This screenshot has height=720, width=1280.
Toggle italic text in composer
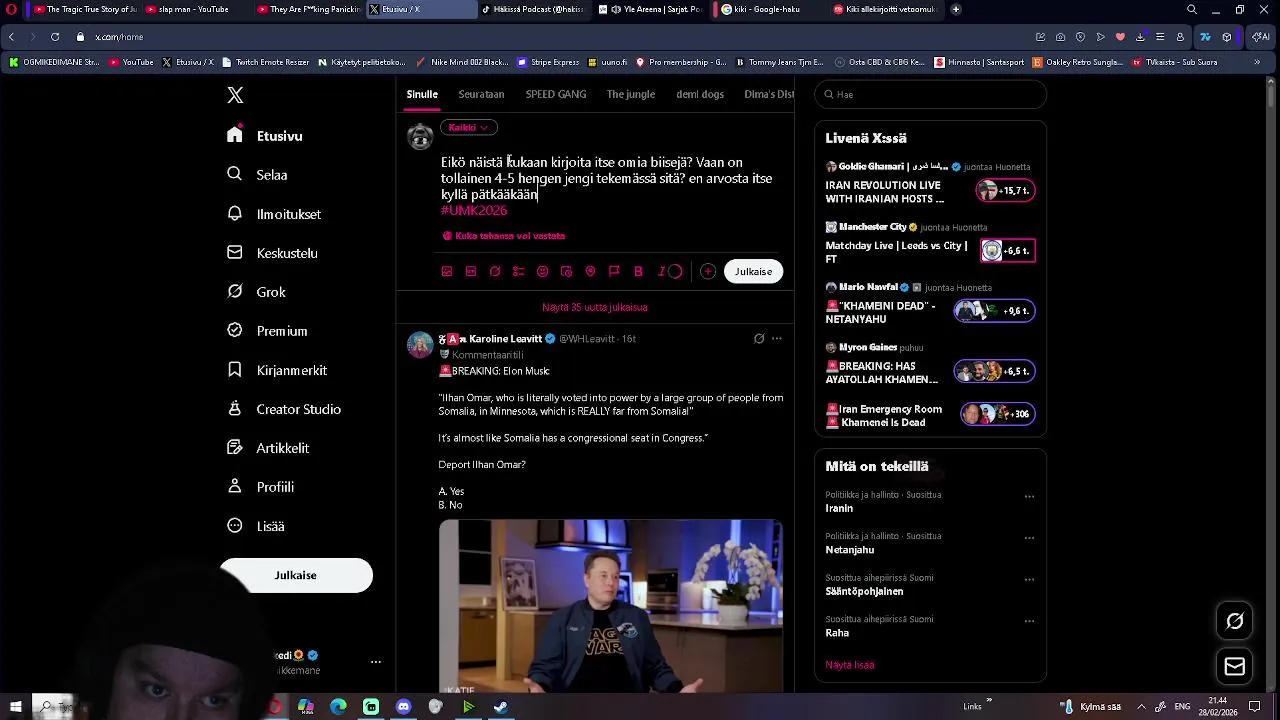coord(661,271)
